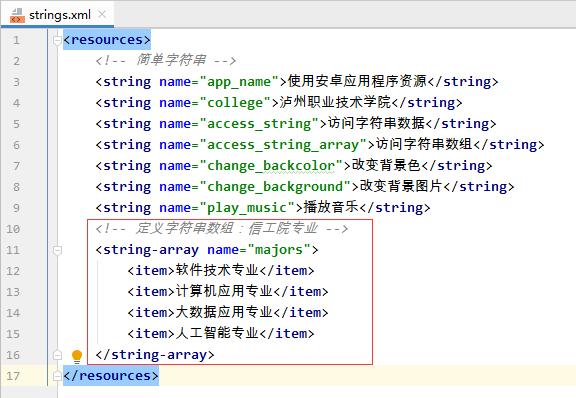Click the text 改变背景图片
The image size is (576, 398).
pyautogui.click(x=401, y=186)
